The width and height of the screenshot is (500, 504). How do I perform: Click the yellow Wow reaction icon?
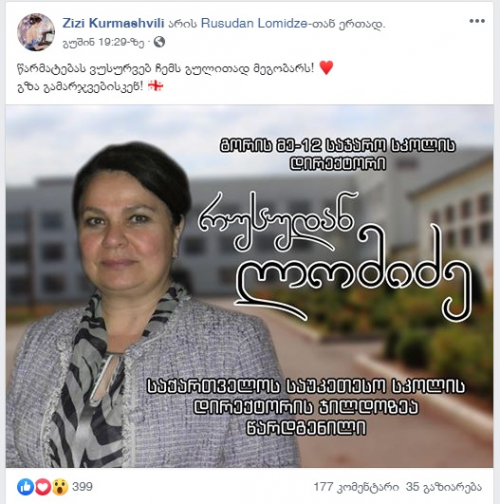60,487
